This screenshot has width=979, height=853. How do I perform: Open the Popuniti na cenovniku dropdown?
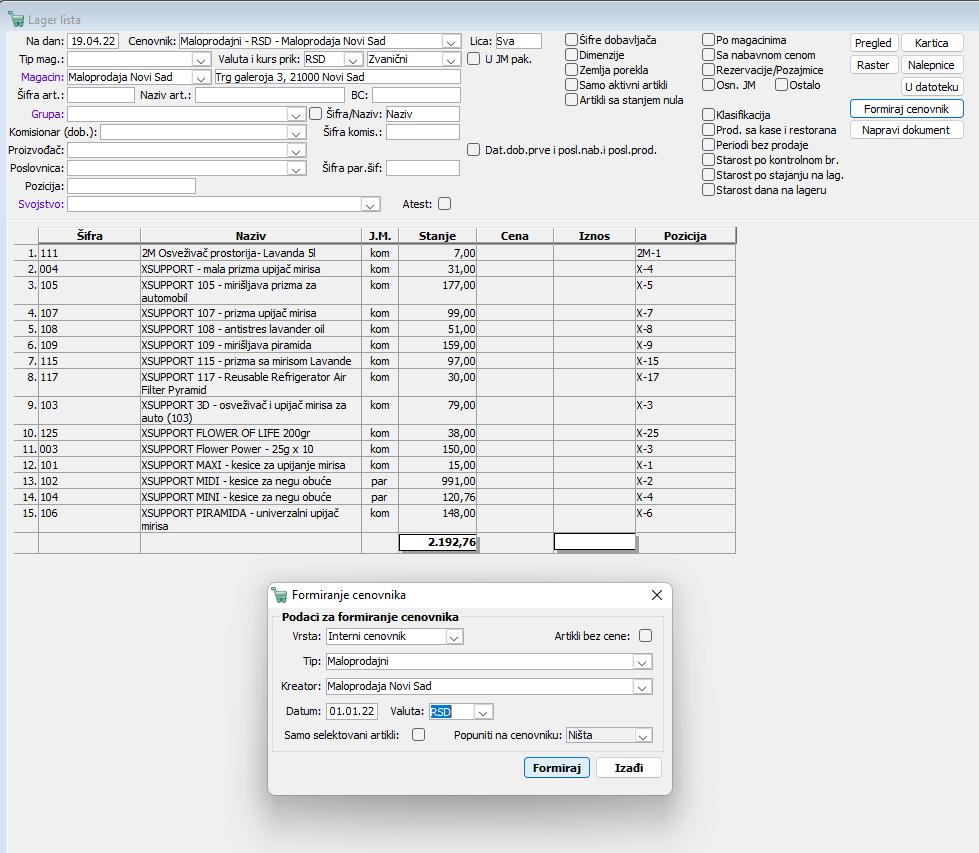pos(643,736)
